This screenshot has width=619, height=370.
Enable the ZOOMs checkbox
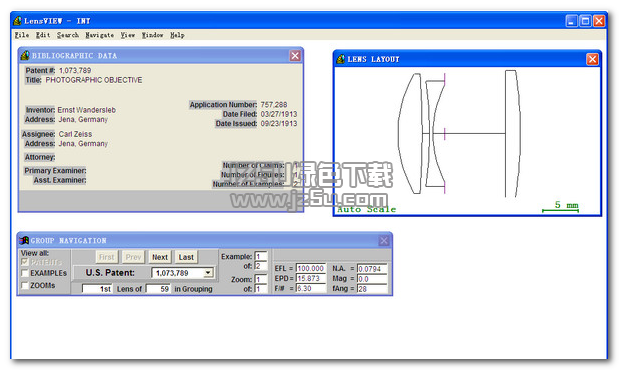click(25, 285)
